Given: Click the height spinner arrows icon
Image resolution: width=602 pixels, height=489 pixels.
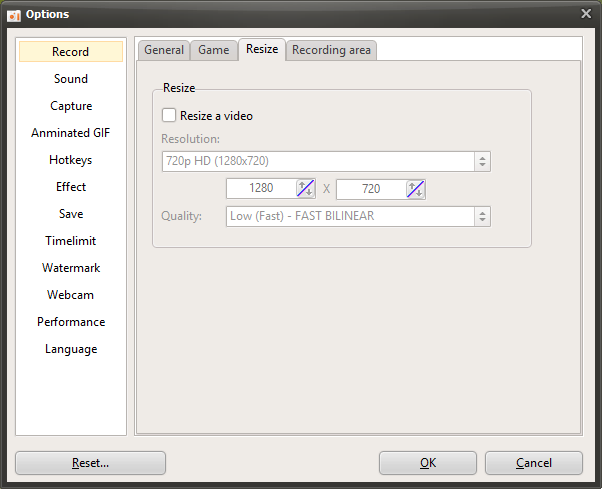Looking at the screenshot, I should (x=416, y=189).
